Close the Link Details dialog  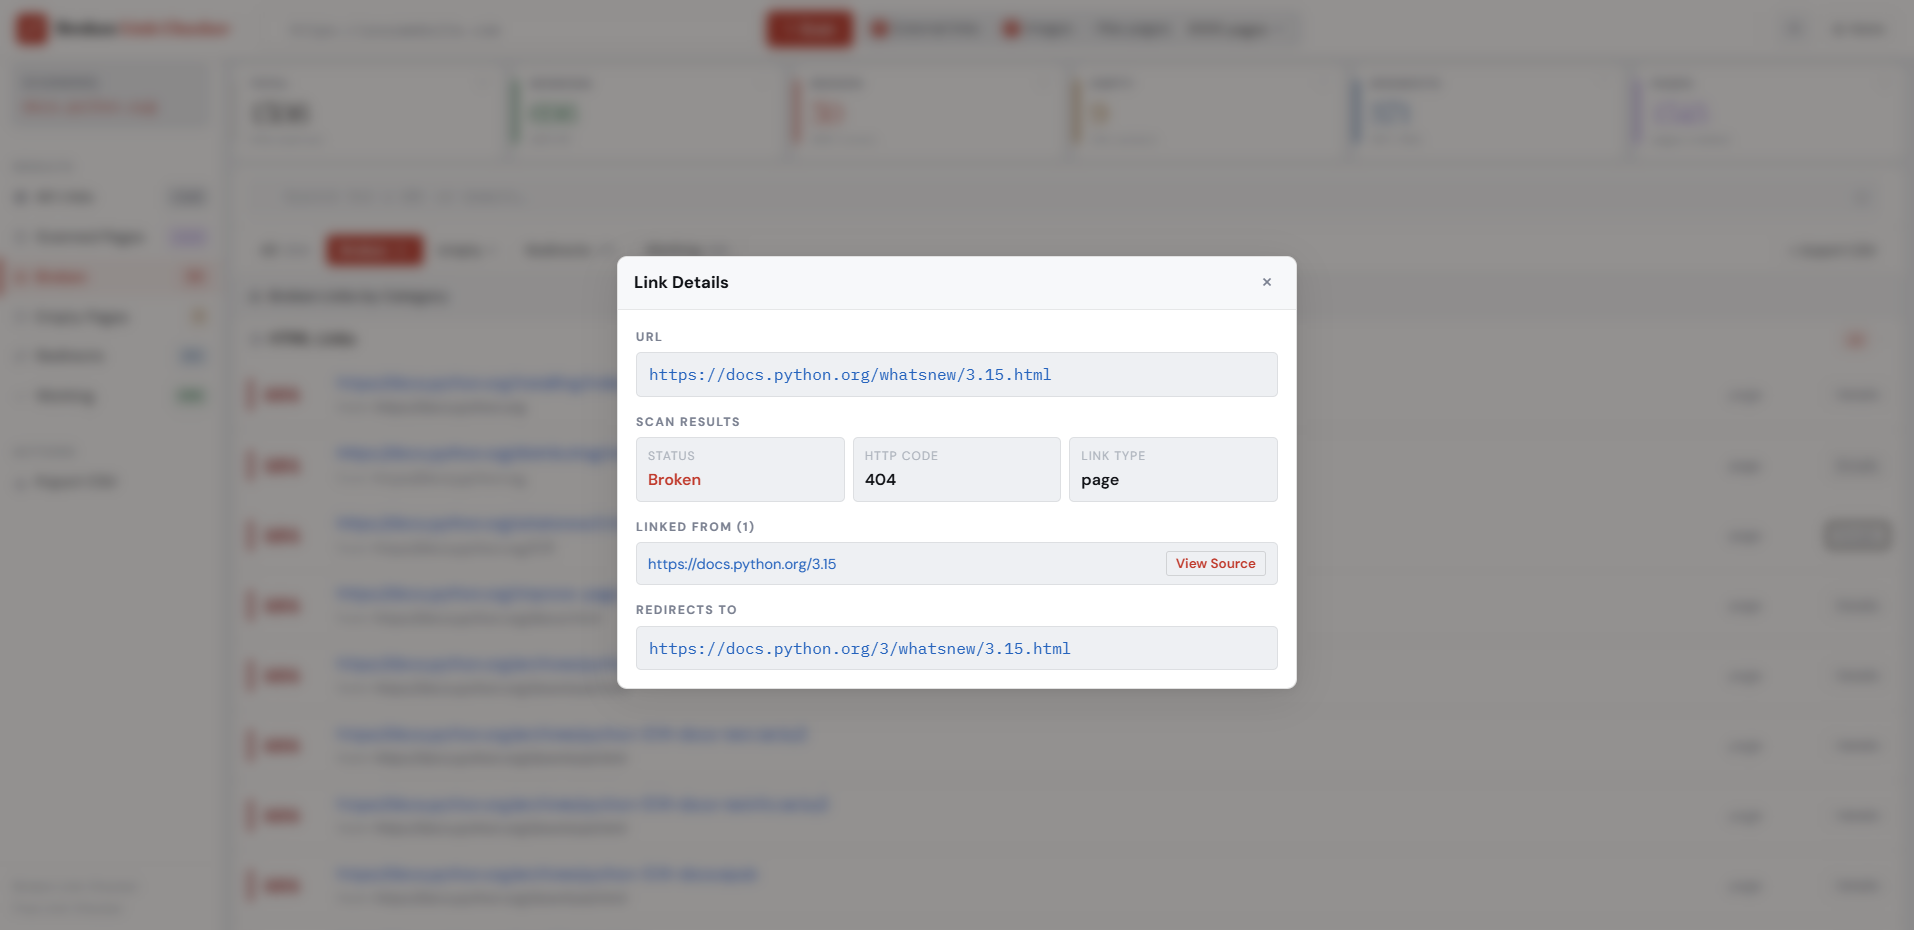point(1266,282)
